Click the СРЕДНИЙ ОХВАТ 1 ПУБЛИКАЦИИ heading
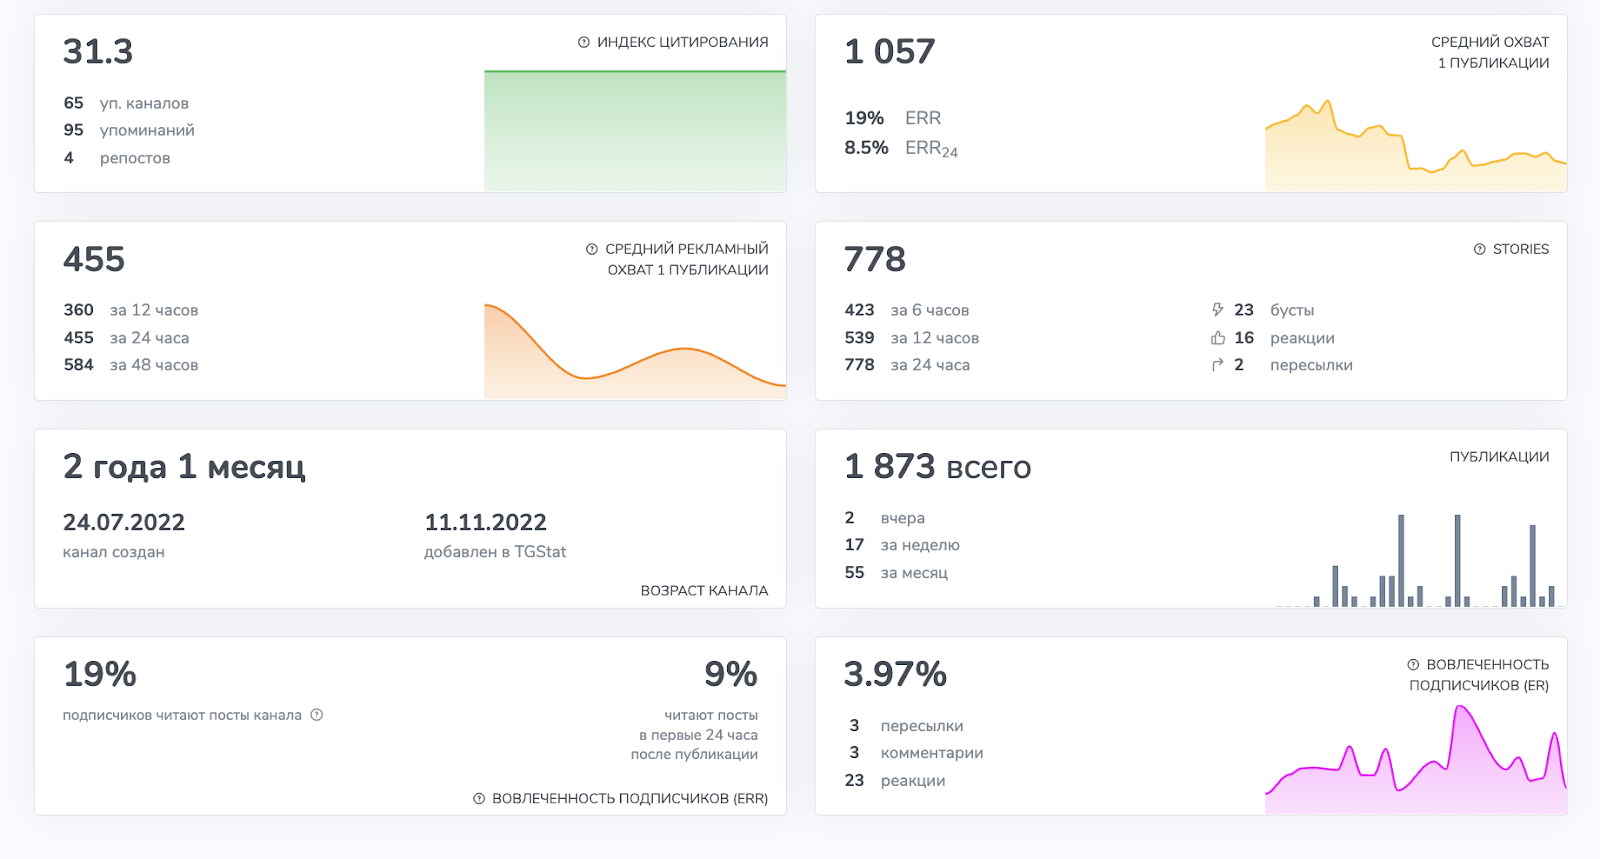 (1490, 52)
